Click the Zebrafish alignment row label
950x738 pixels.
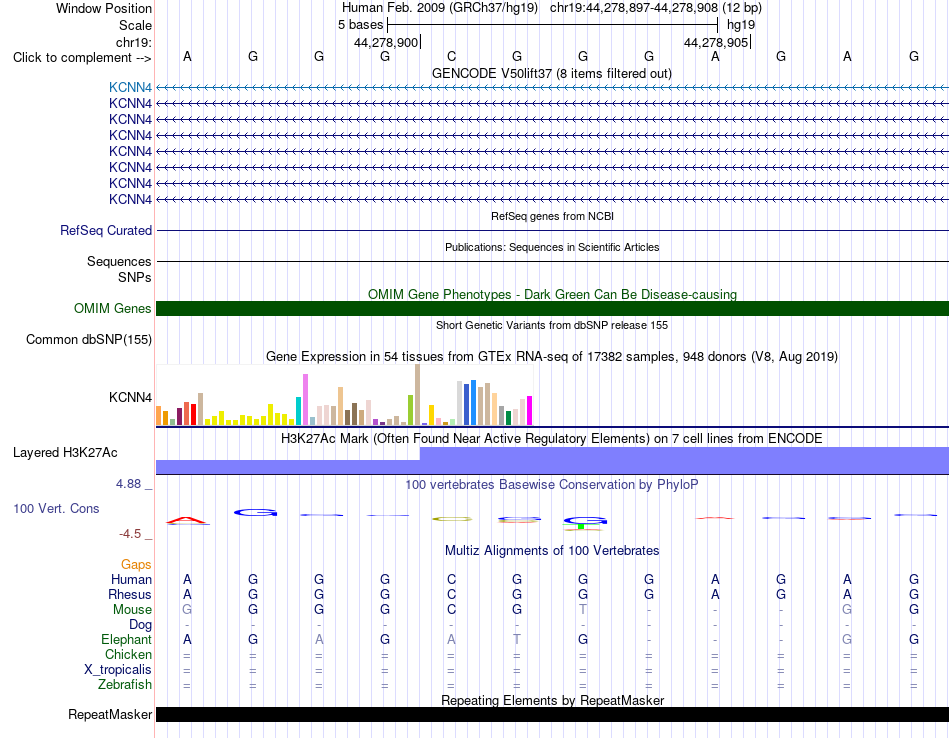tap(125, 684)
